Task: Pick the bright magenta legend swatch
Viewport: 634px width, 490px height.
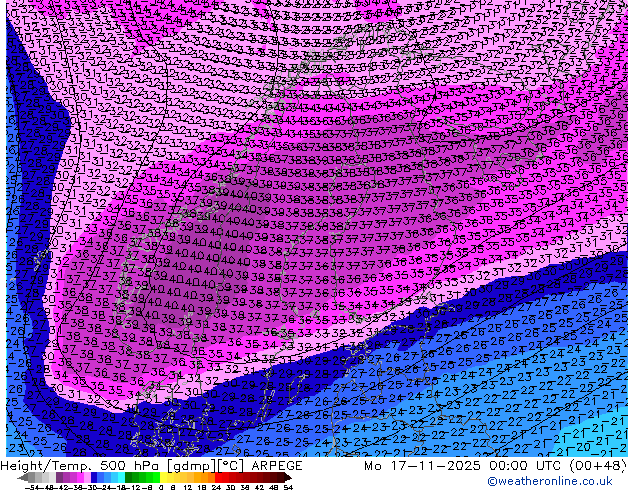Action: [x=80, y=478]
